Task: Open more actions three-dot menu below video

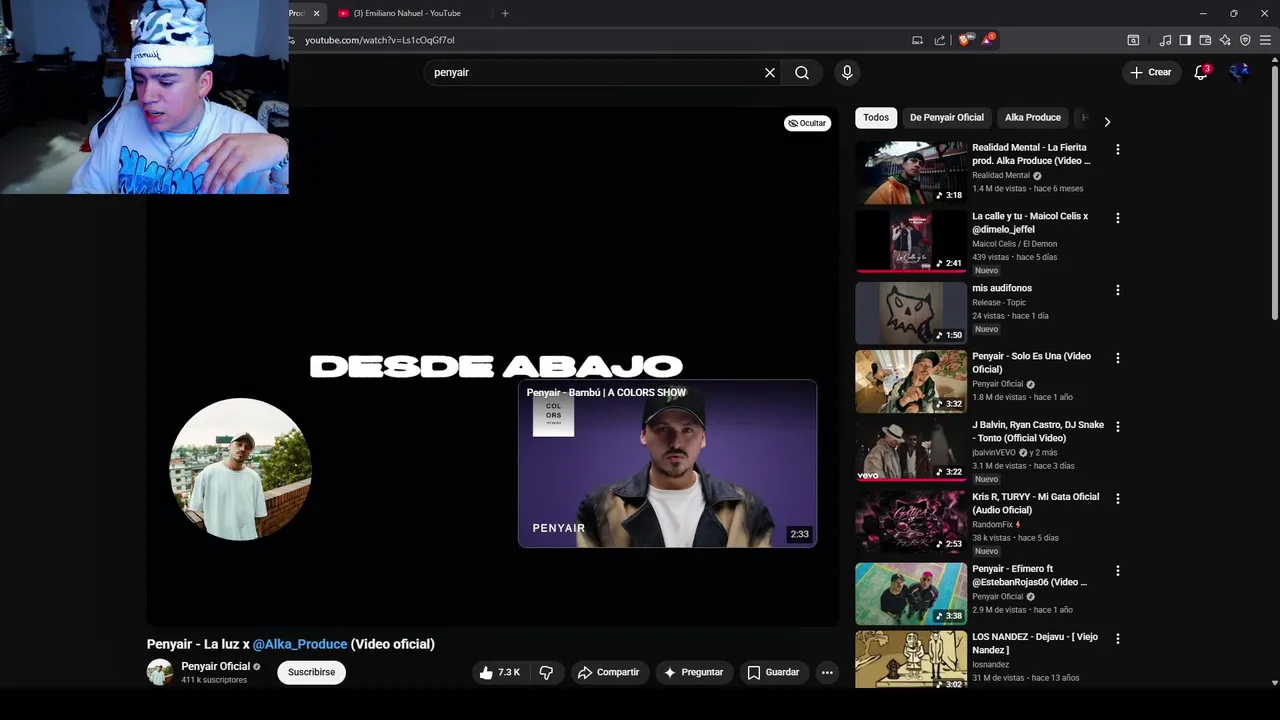Action: tap(827, 672)
